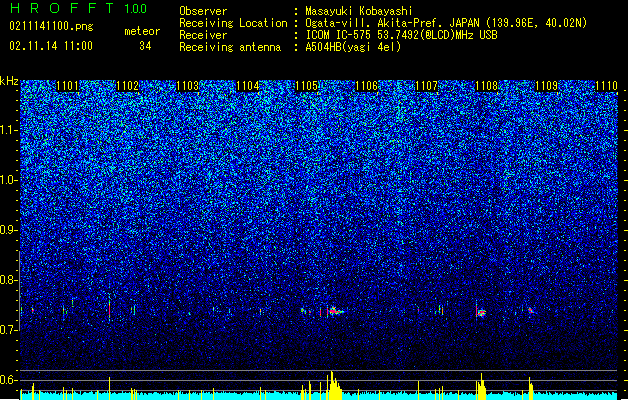
Task: Click the Ogata-vill. Akita-Pref. JAPAN location text
Action: point(446,23)
